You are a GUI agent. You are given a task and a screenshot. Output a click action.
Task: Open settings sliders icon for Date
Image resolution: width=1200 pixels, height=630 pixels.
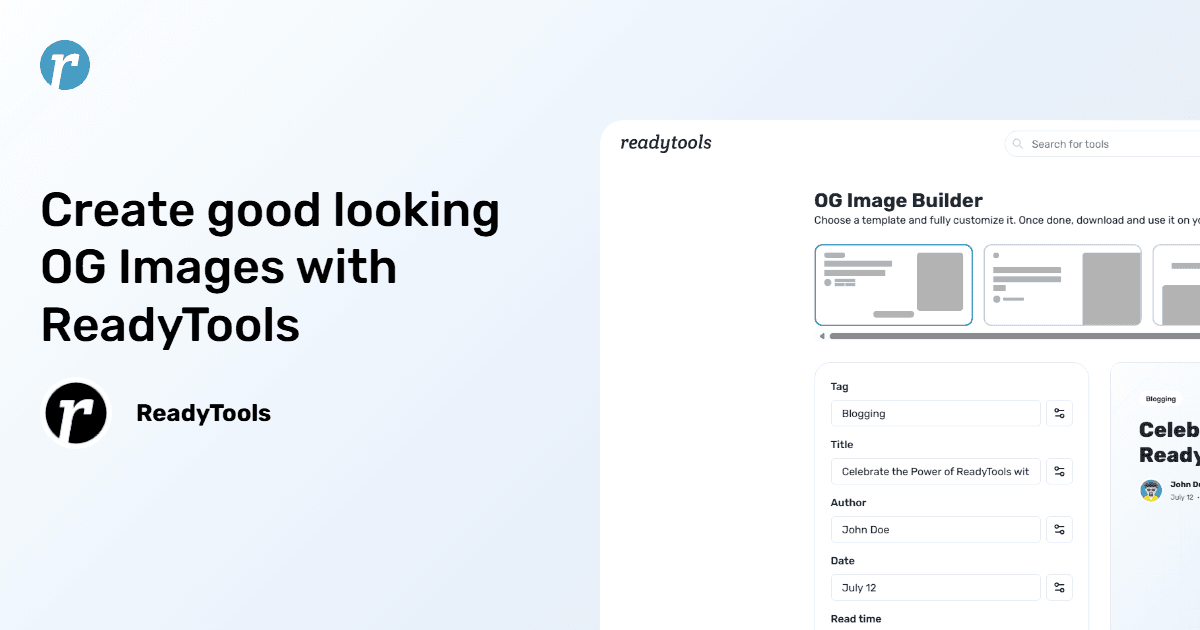point(1060,587)
